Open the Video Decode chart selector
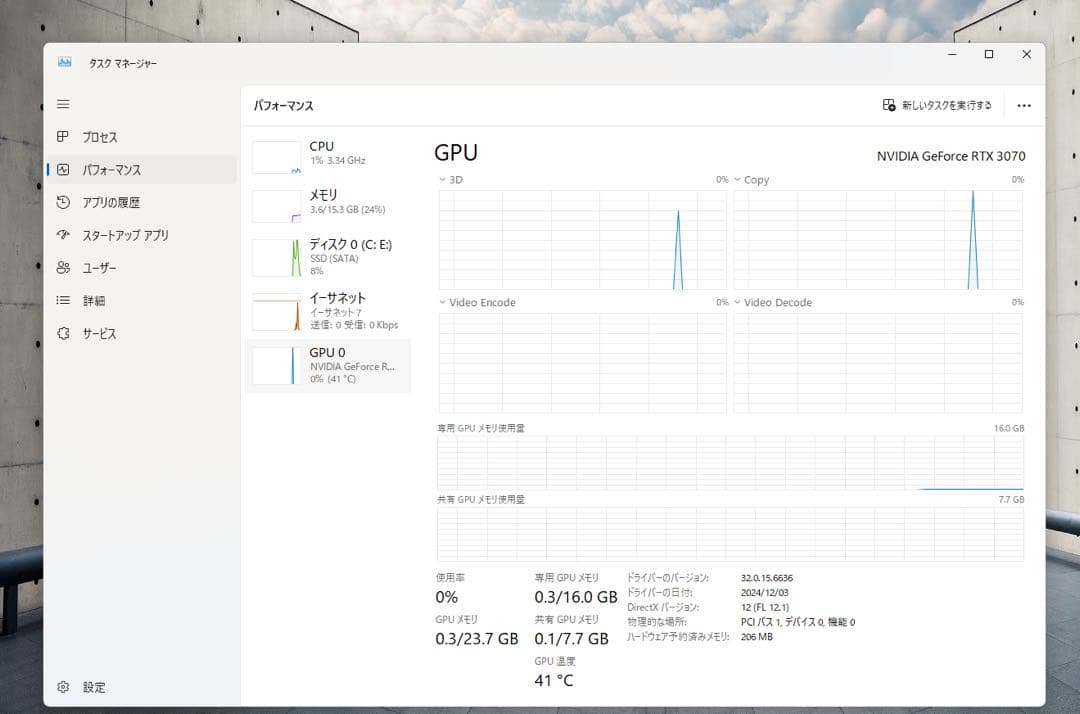The height and width of the screenshot is (714, 1080). coord(736,302)
